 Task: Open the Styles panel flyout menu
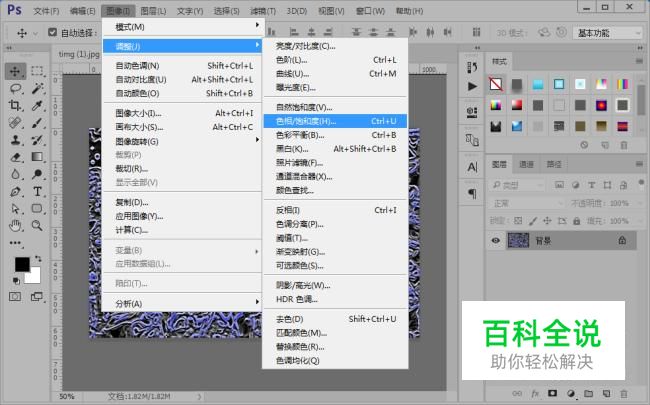[x=639, y=61]
